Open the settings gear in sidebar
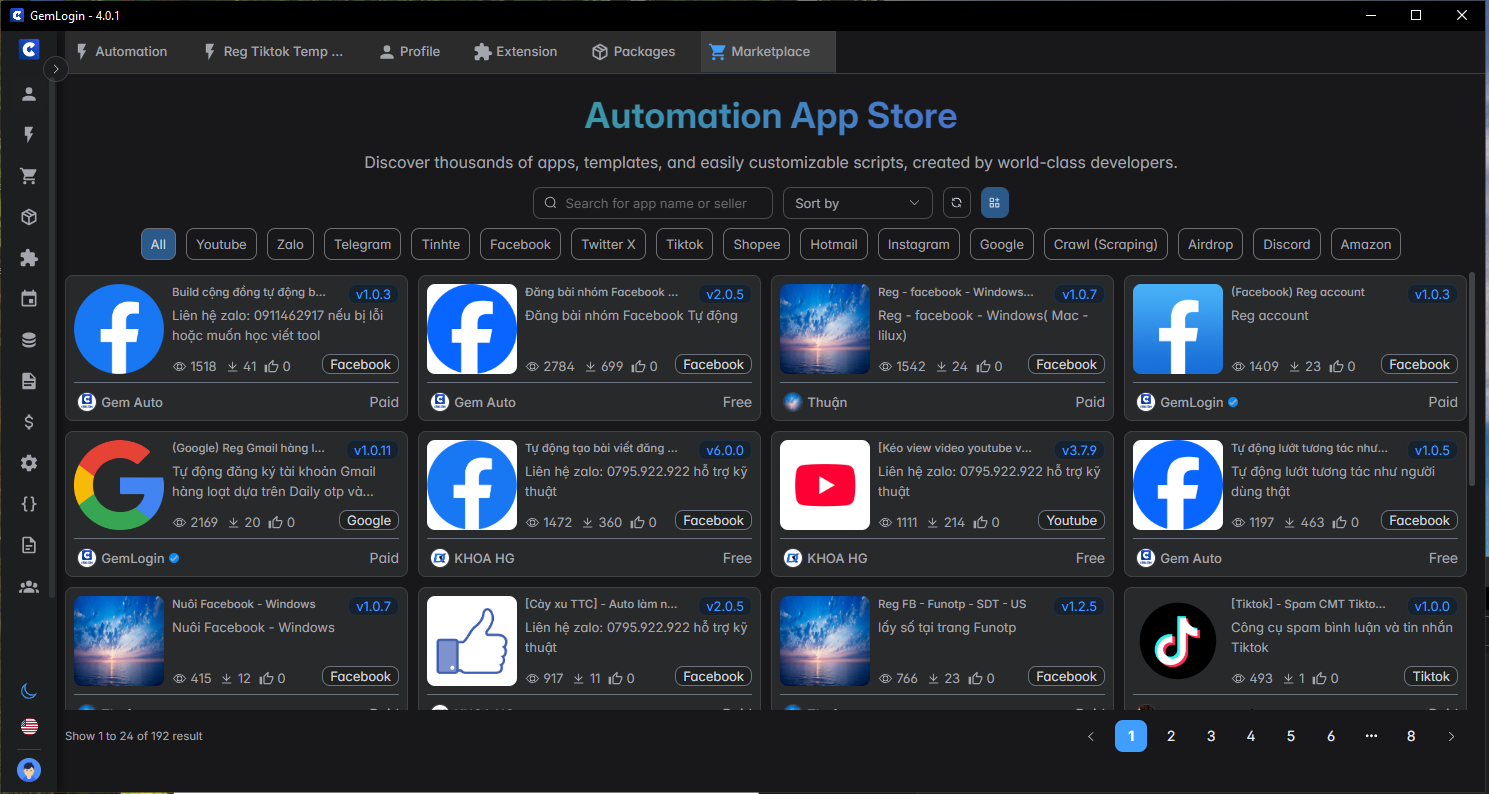This screenshot has height=794, width=1489. 29,463
